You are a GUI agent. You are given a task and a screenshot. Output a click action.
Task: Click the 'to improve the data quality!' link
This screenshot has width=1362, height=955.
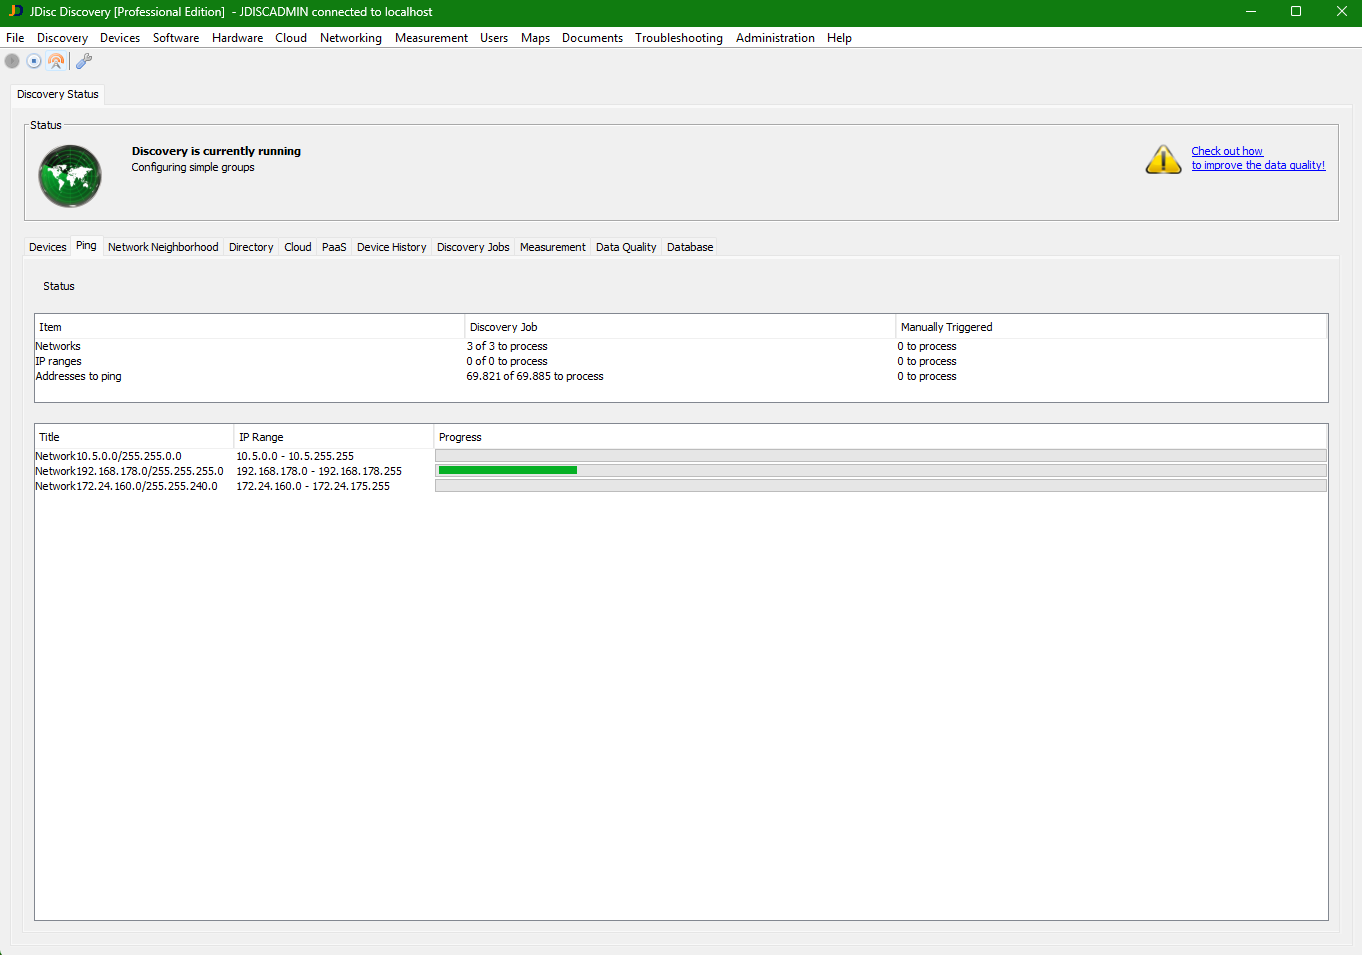point(1258,165)
